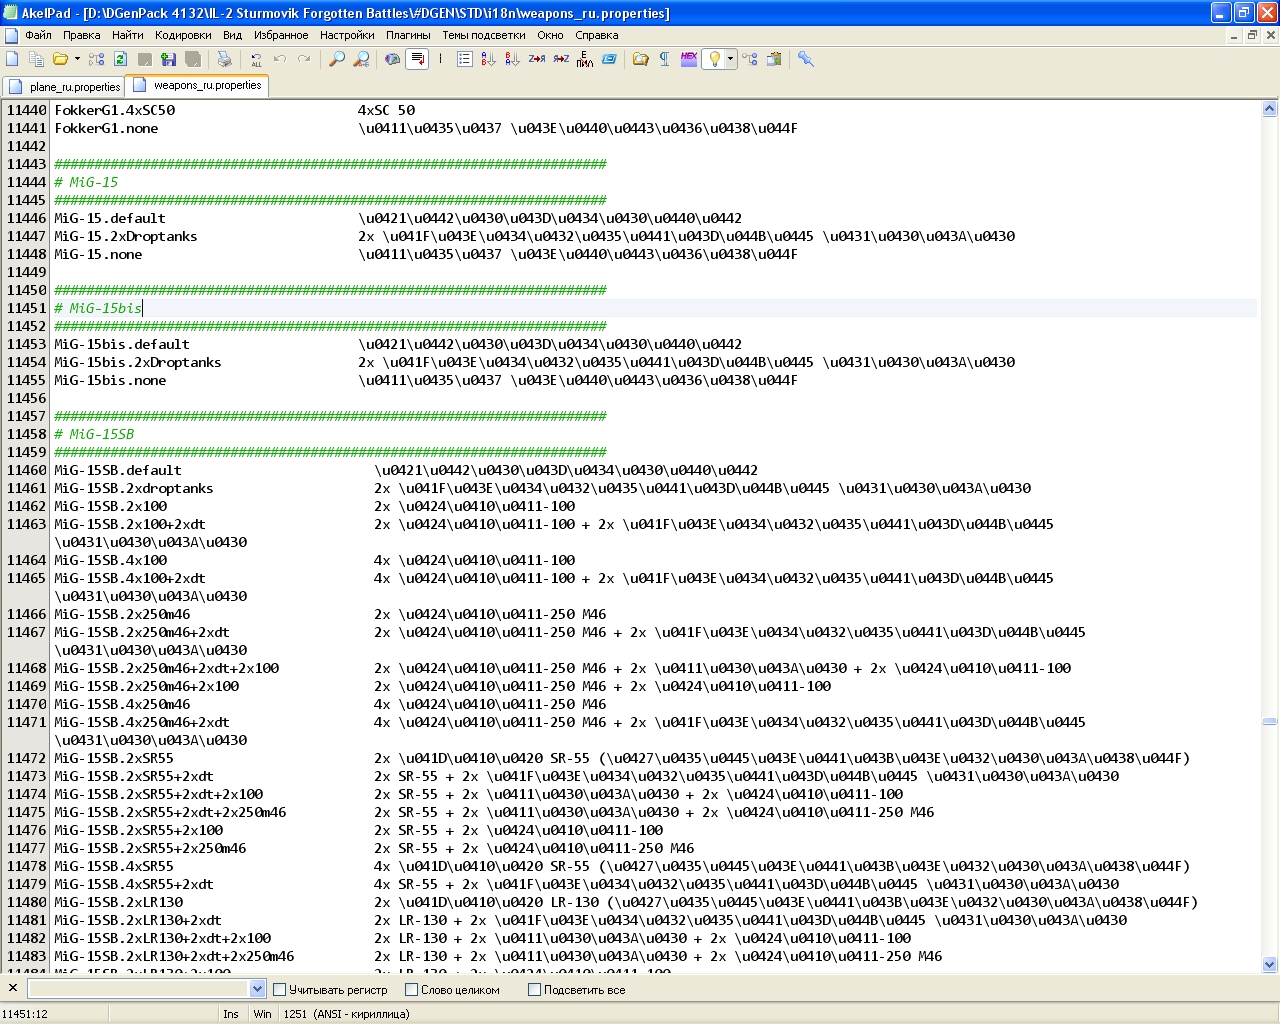Viewport: 1280px width, 1024px height.
Task: Click inside the quick search input field
Action: pyautogui.click(x=138, y=989)
